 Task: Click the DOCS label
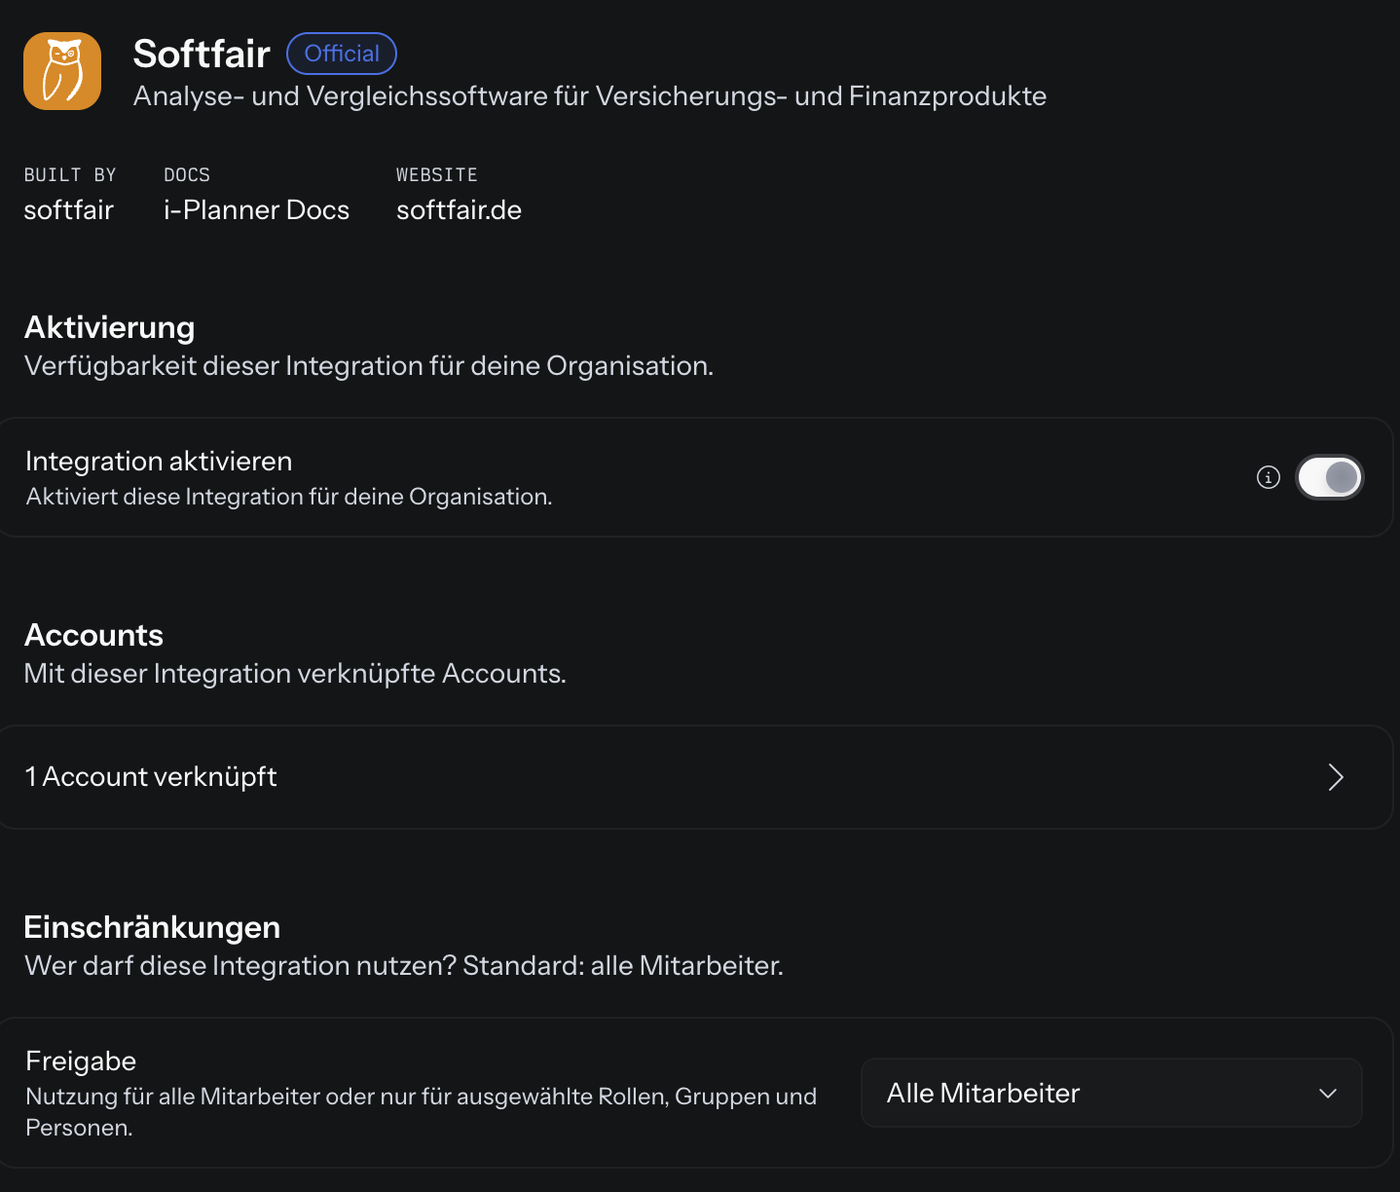(187, 175)
